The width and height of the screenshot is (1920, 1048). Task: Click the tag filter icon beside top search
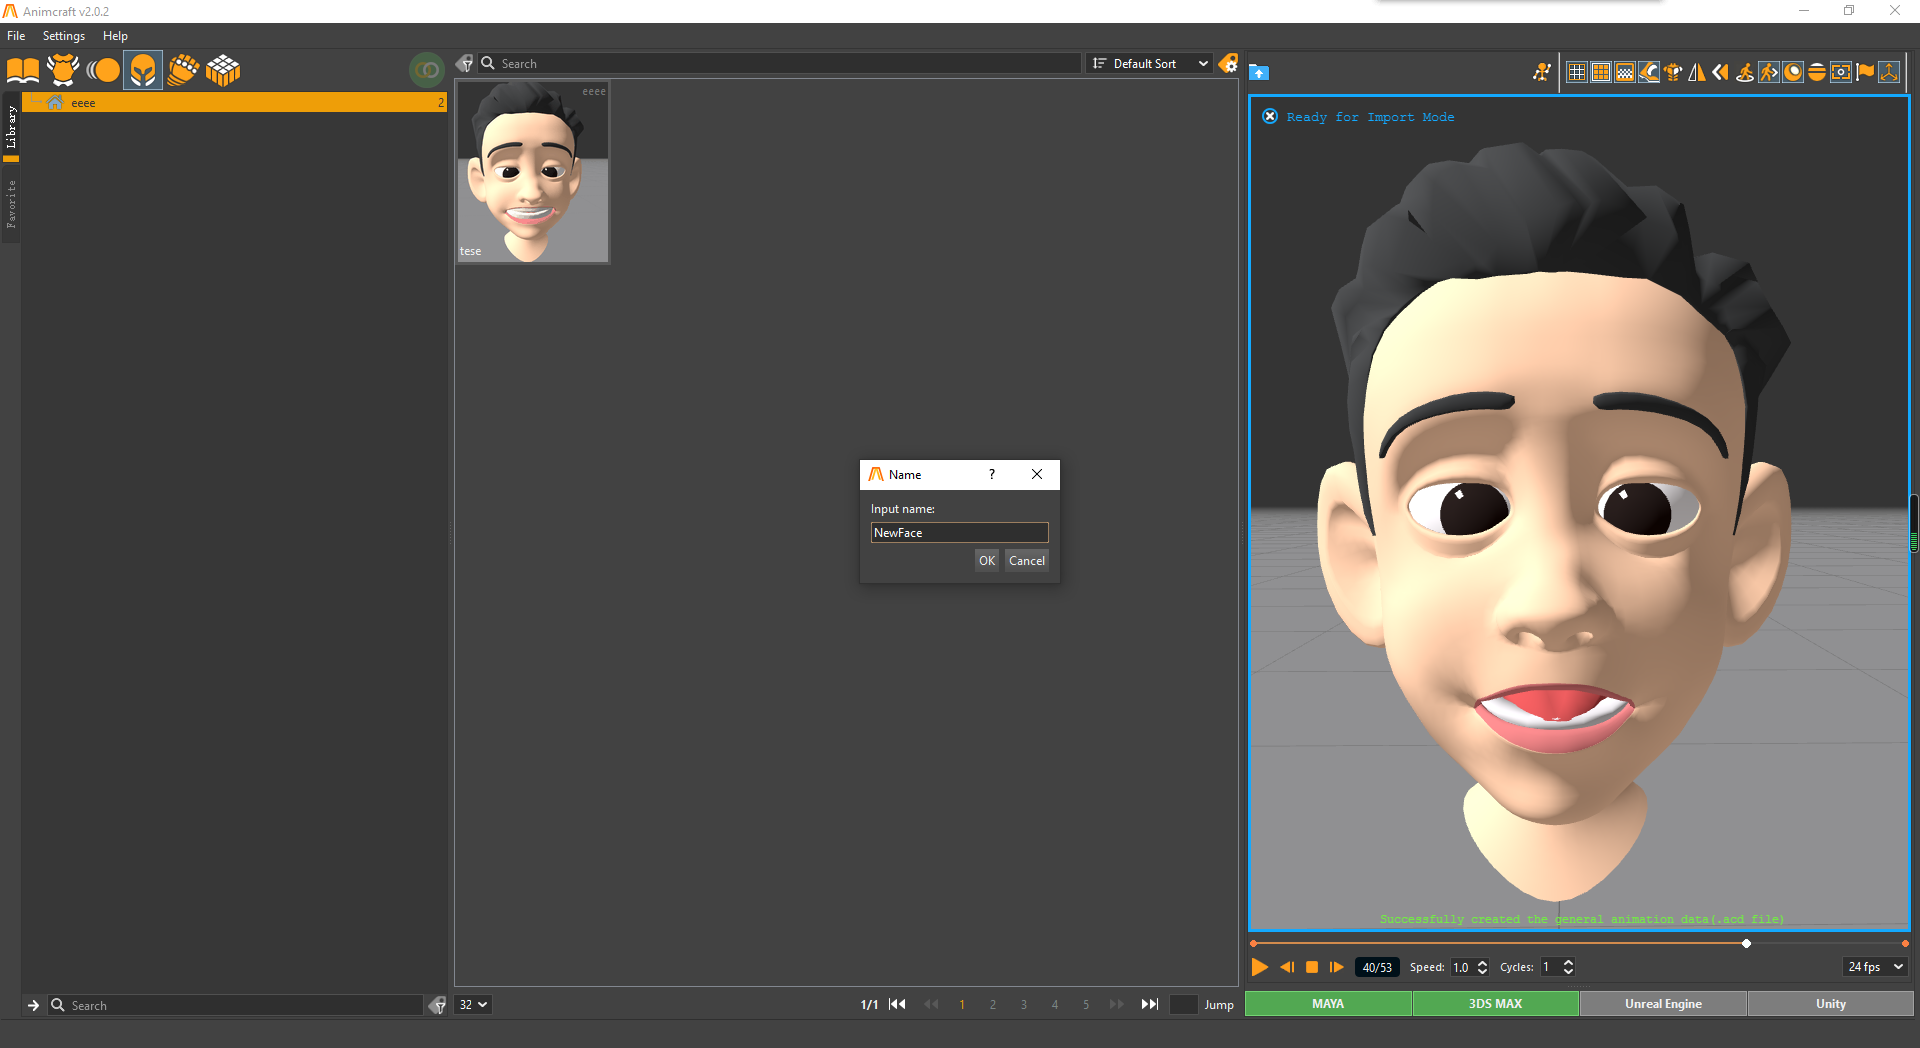pyautogui.click(x=464, y=64)
